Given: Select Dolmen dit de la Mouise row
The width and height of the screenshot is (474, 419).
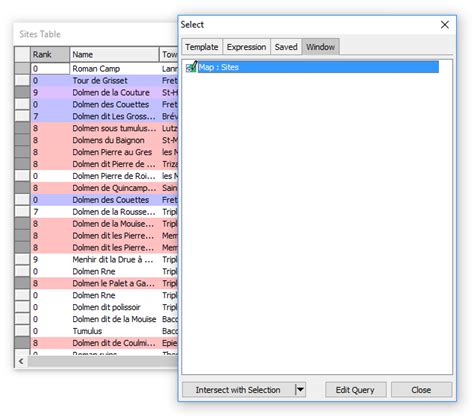Looking at the screenshot, I should (114, 319).
